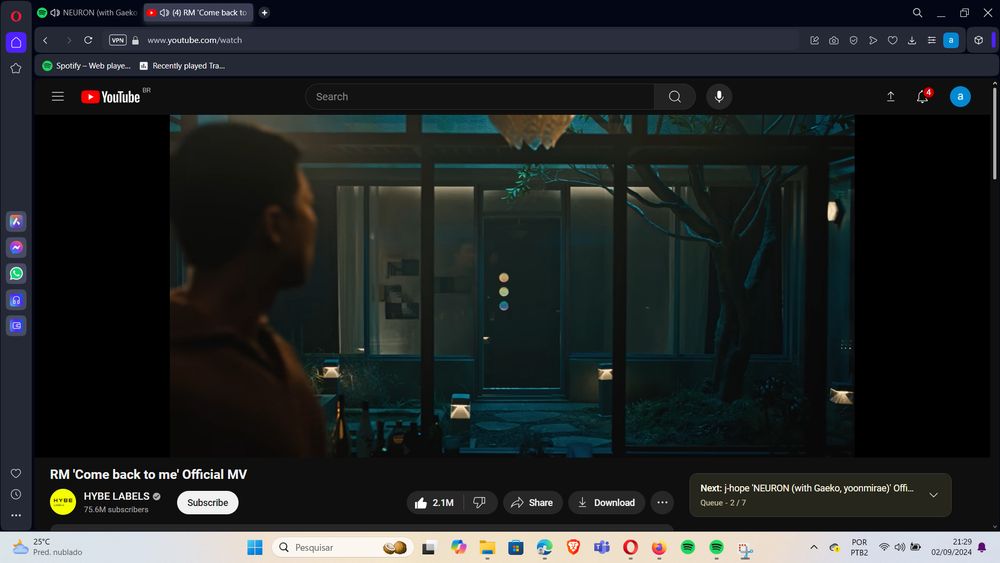
Task: Go to YouTube home via the logo
Action: (x=110, y=97)
